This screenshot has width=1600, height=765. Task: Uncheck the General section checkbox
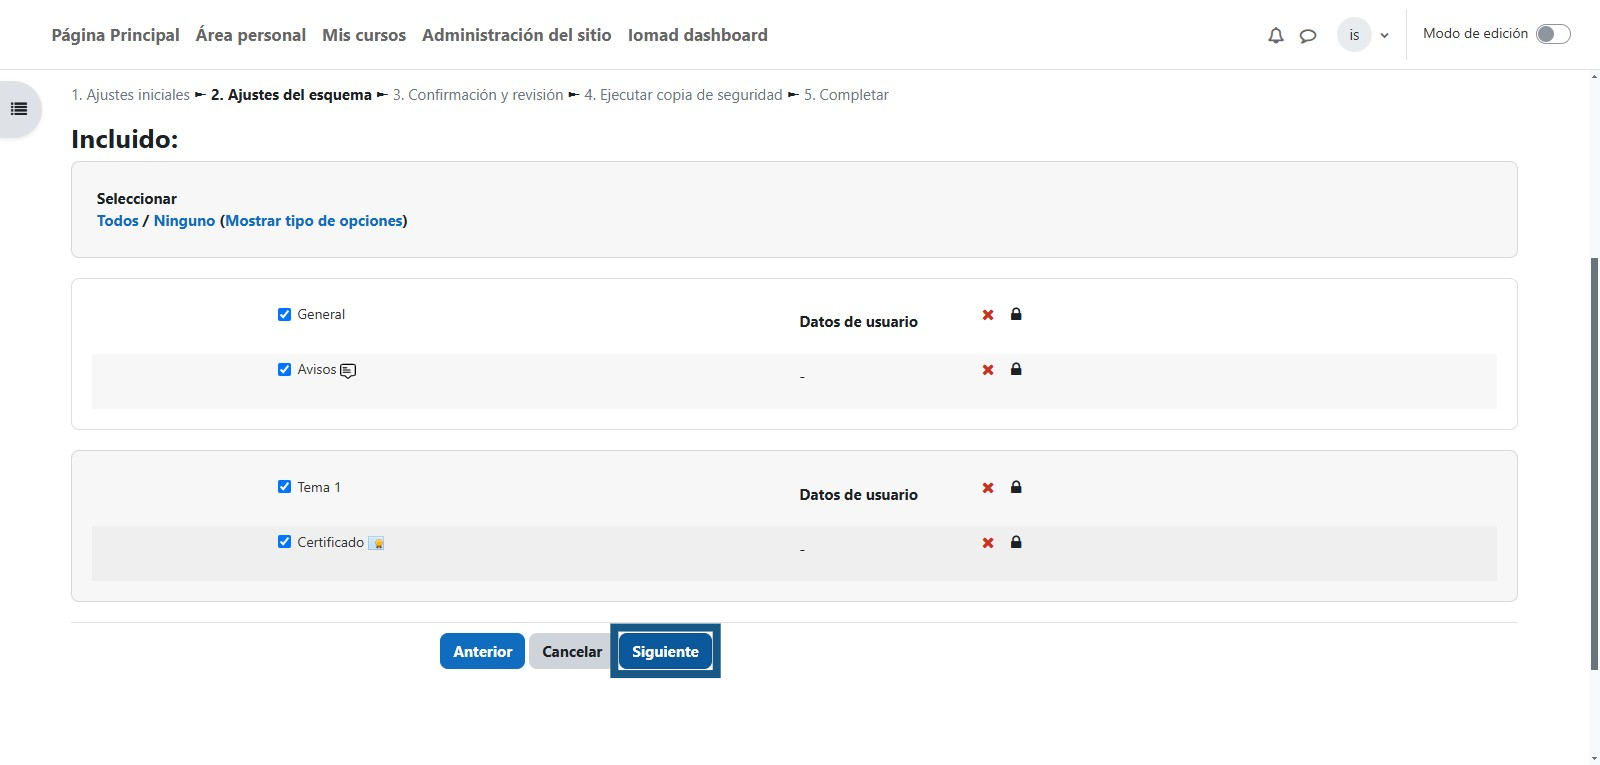coord(284,314)
